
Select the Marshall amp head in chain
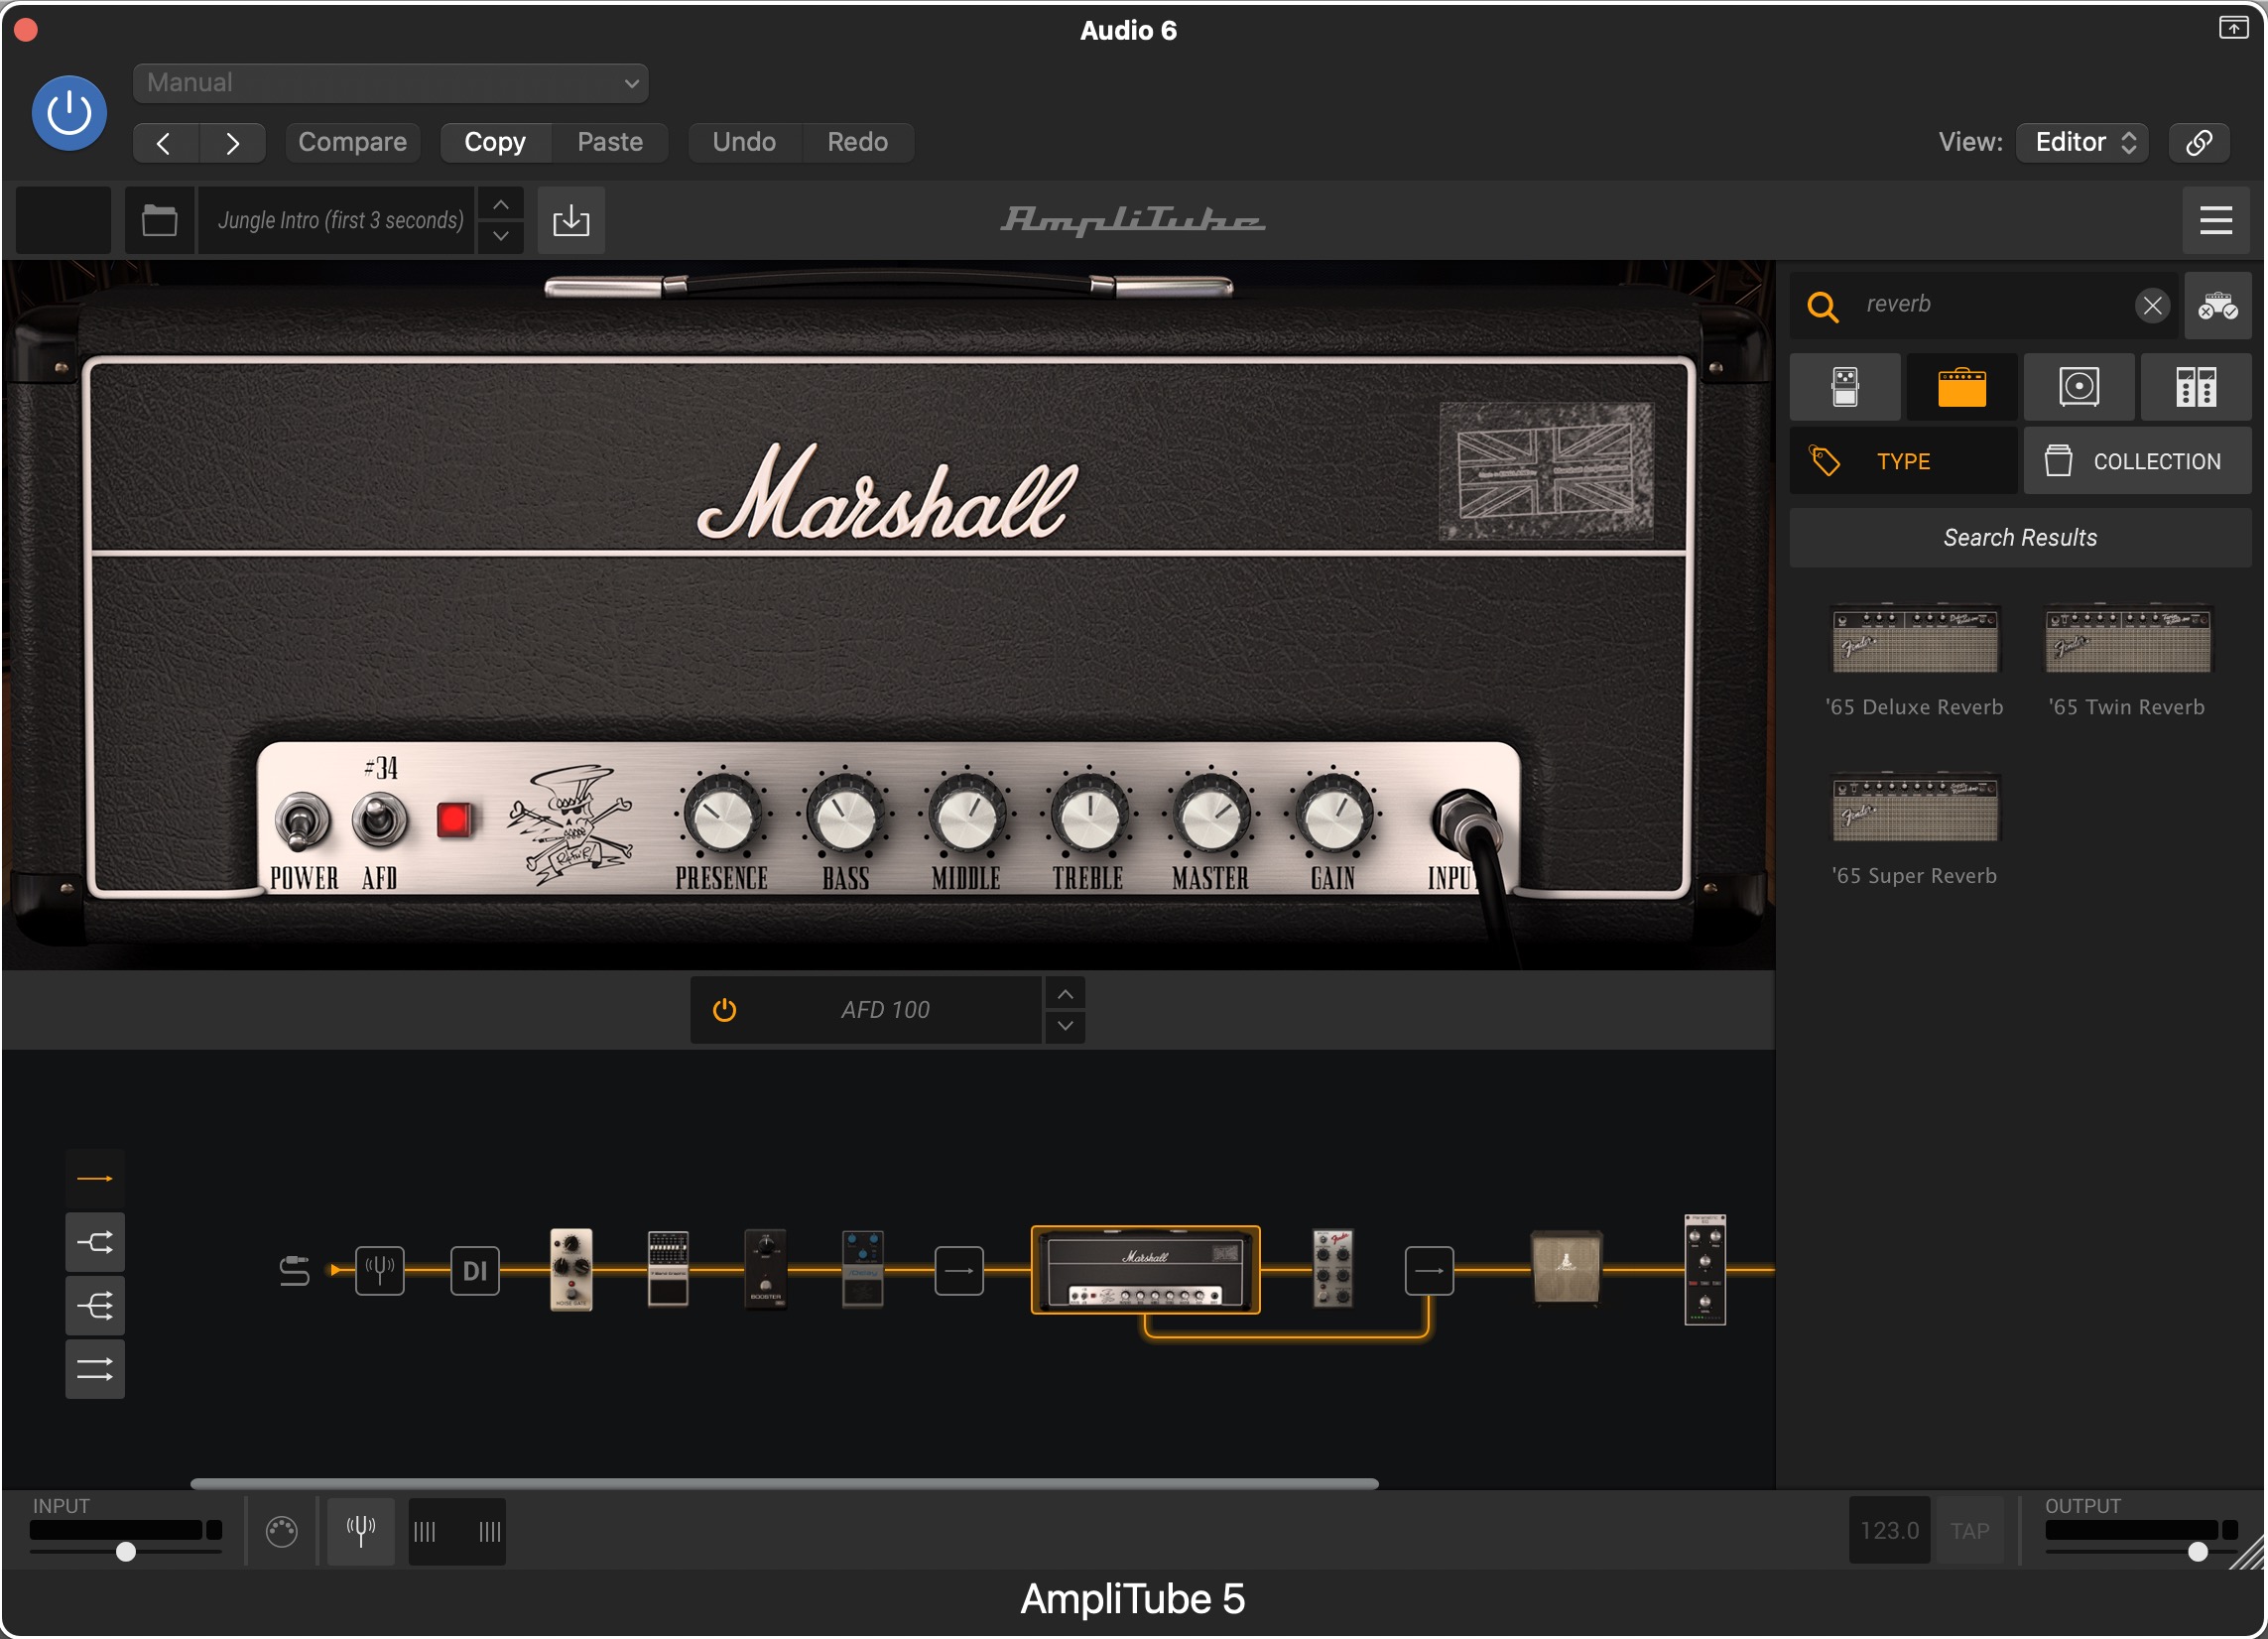pyautogui.click(x=1145, y=1269)
